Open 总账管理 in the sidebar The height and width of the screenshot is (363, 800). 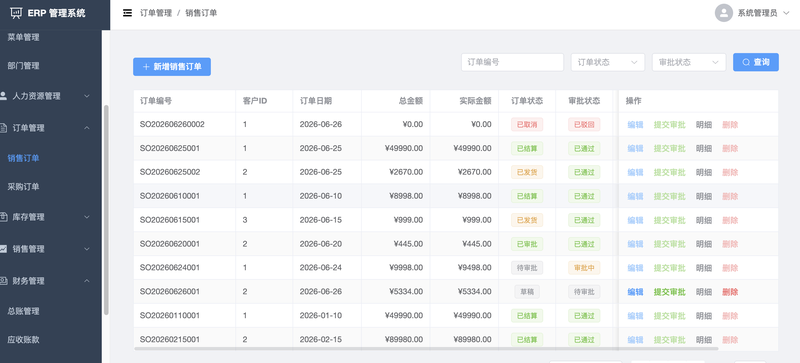[23, 310]
